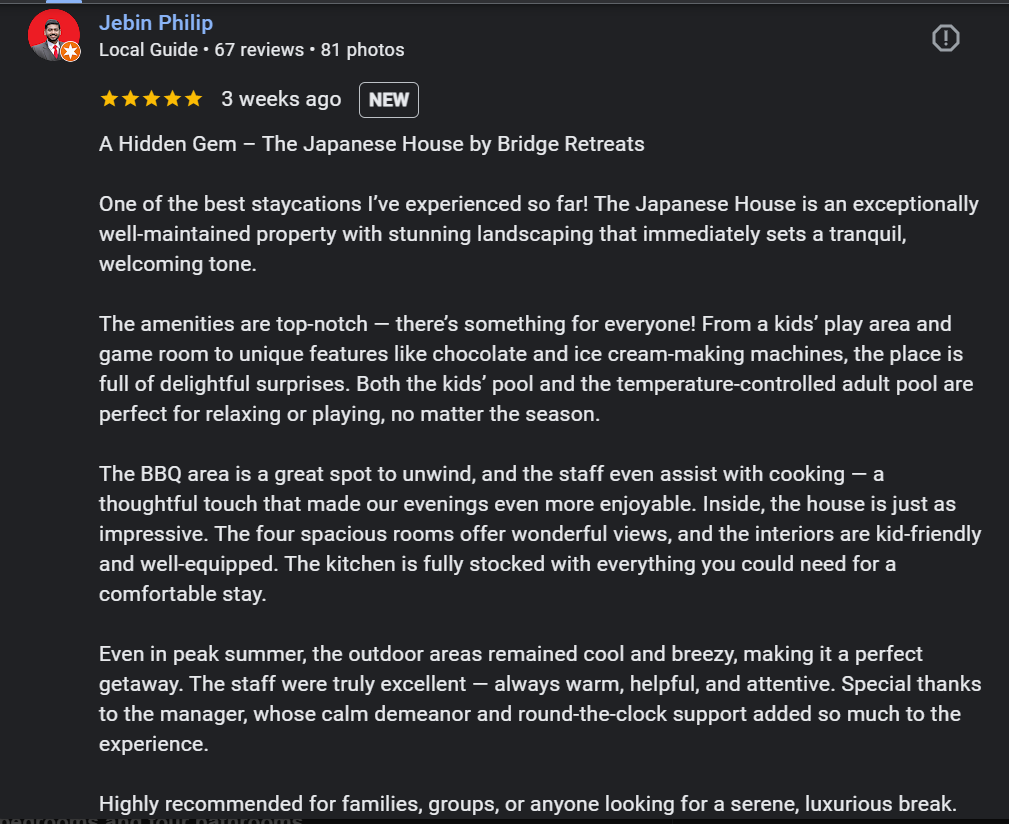Viewport: 1009px width, 824px height.
Task: Click the second yellow rating star
Action: 130,99
